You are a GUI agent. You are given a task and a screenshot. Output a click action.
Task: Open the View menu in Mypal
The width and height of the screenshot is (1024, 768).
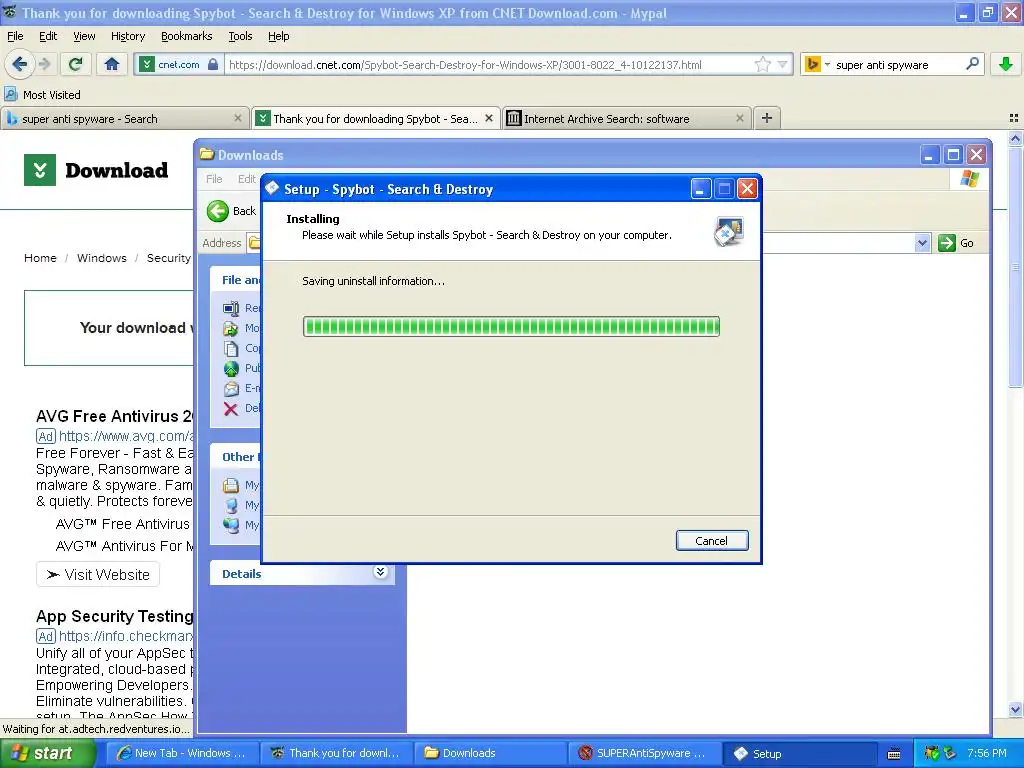[x=84, y=36]
